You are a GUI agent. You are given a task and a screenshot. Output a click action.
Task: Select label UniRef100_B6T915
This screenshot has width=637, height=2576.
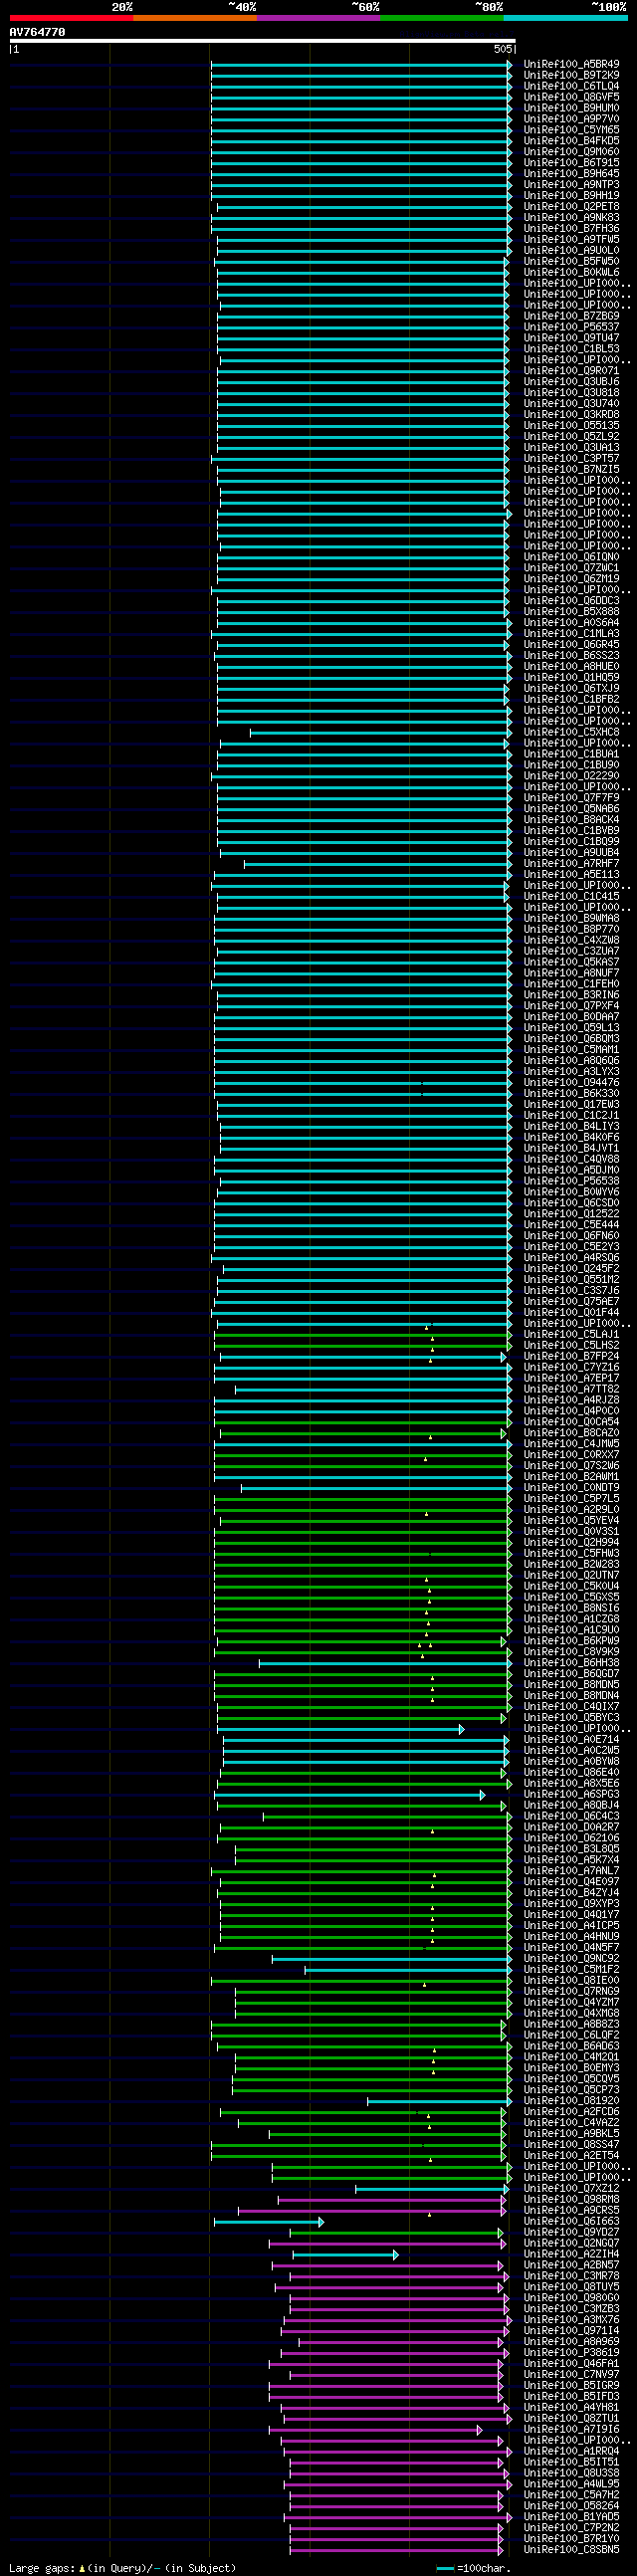571,163
